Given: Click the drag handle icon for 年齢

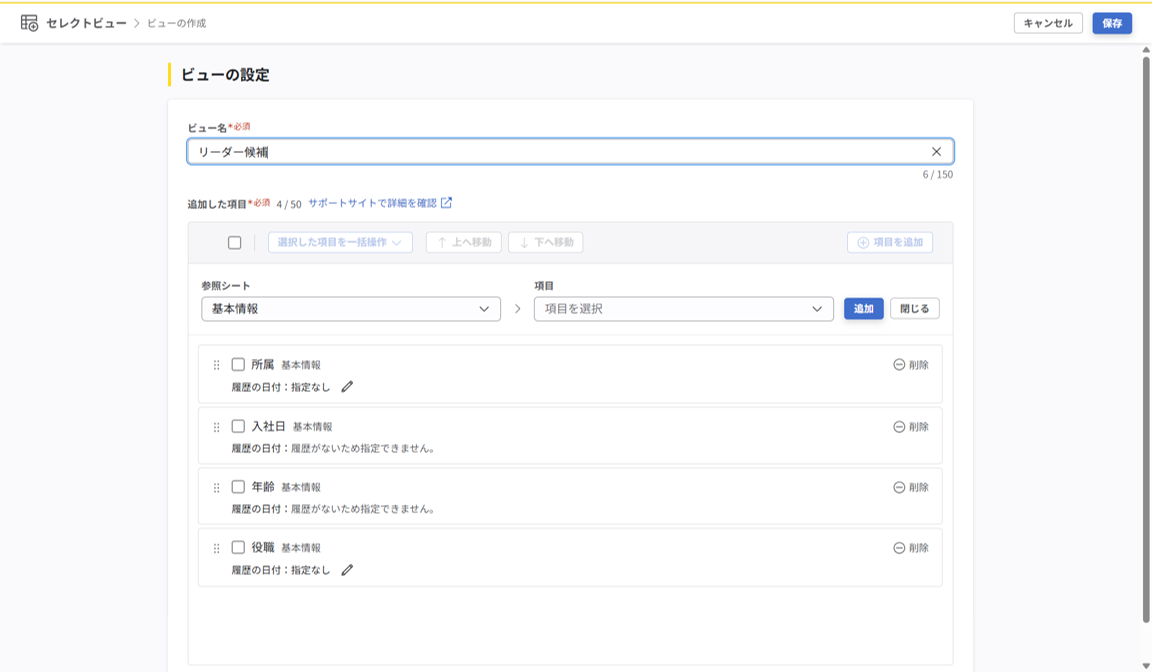Looking at the screenshot, I should coord(216,488).
